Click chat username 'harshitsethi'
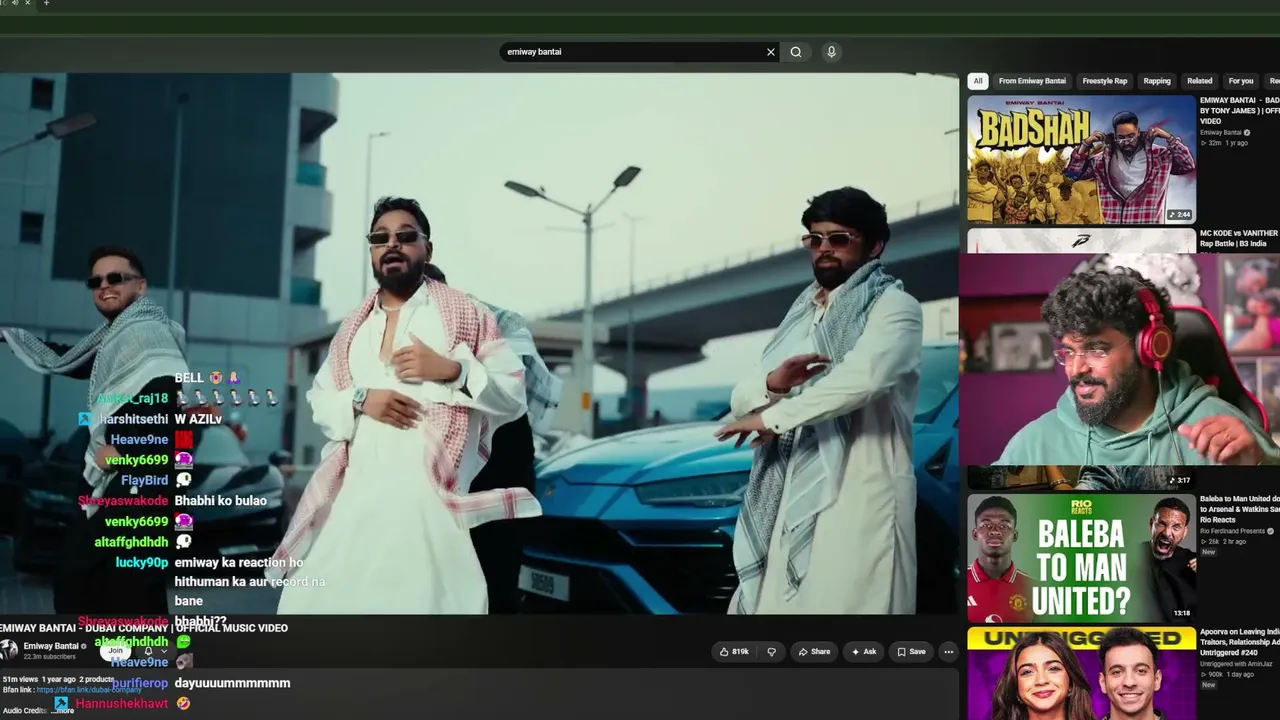This screenshot has height=720, width=1280. pyautogui.click(x=133, y=419)
